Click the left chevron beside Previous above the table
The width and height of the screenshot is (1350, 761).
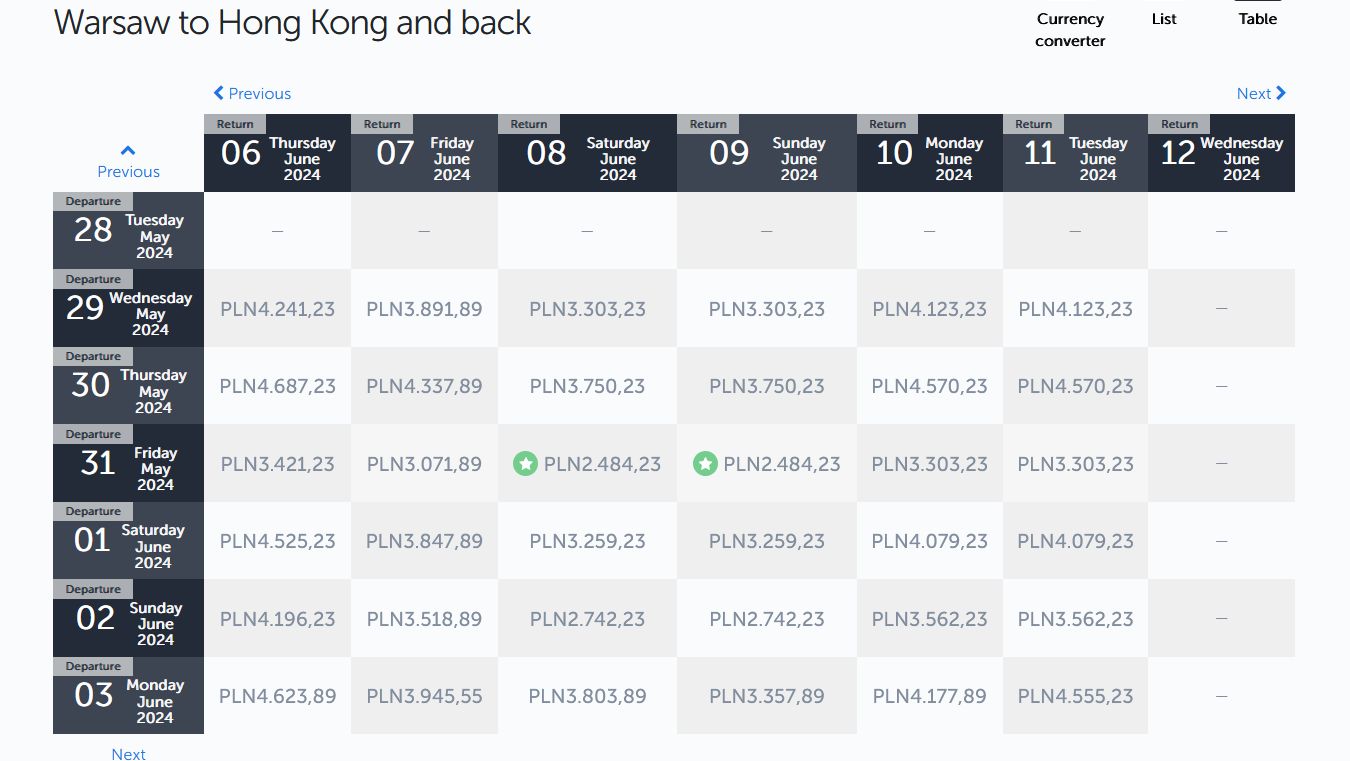[x=219, y=93]
